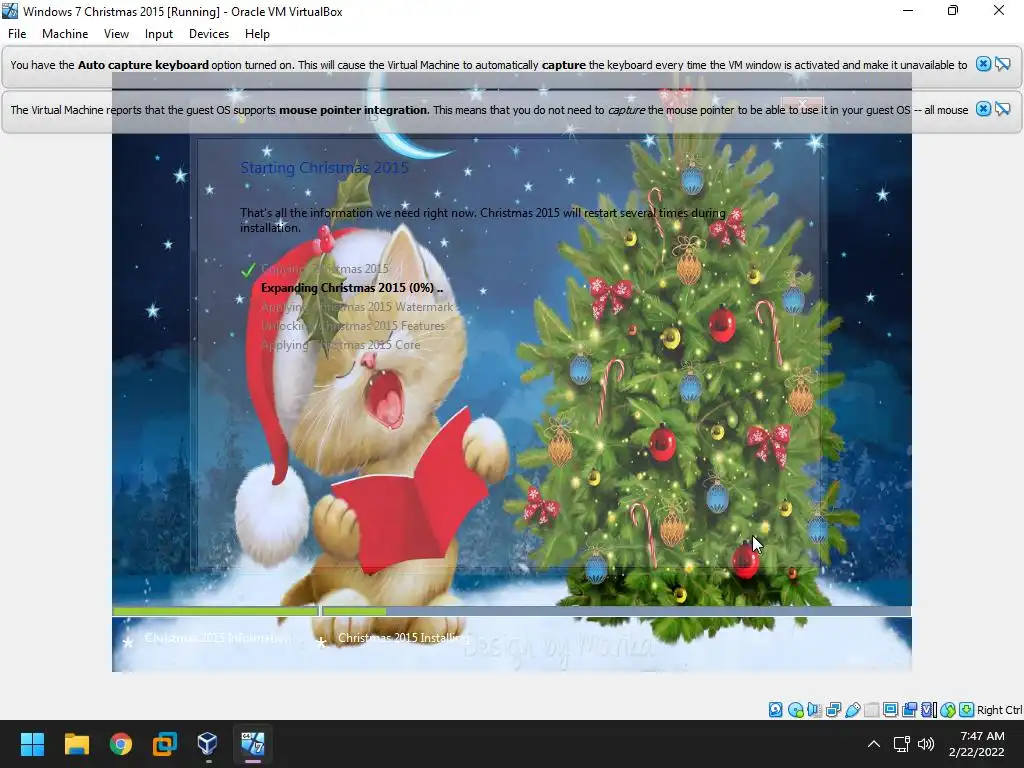
Task: Open the View menu
Action: point(116,34)
